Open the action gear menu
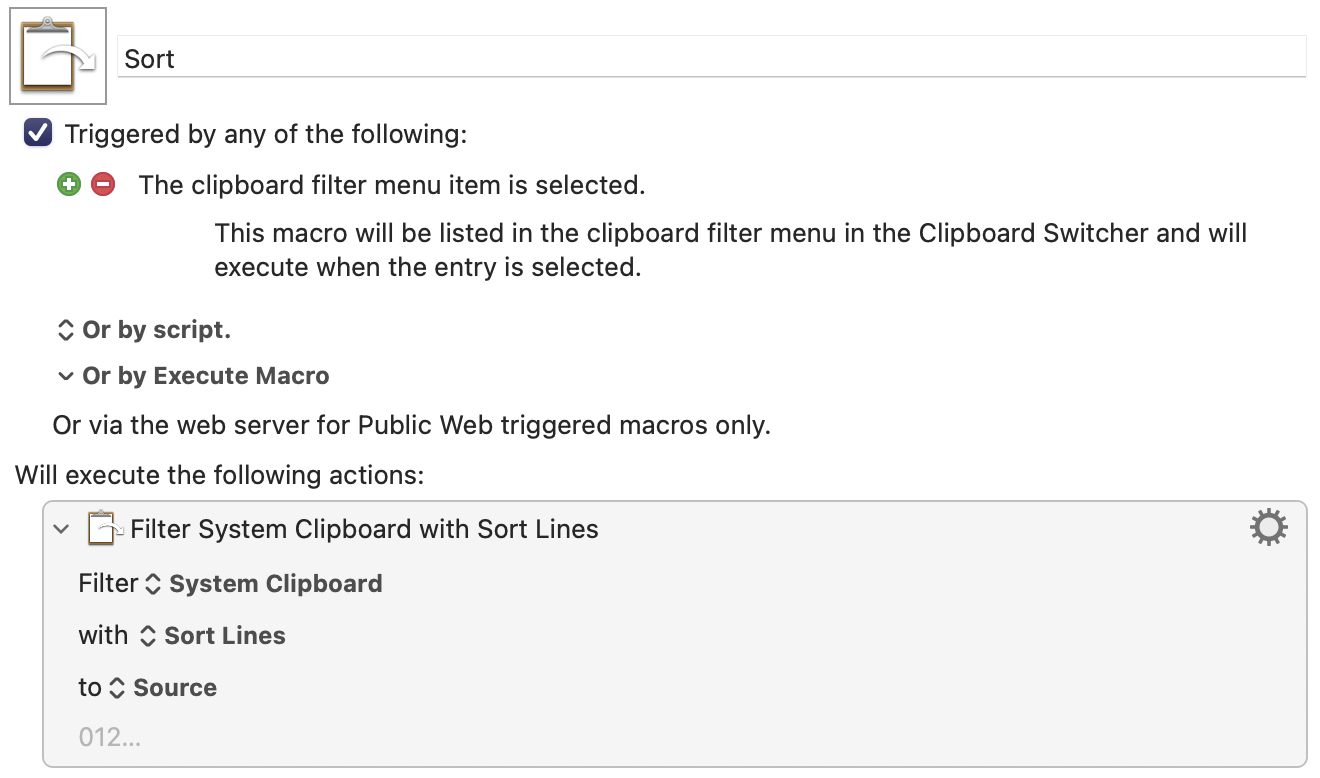Image resolution: width=1320 pixels, height=778 pixels. pyautogui.click(x=1269, y=527)
